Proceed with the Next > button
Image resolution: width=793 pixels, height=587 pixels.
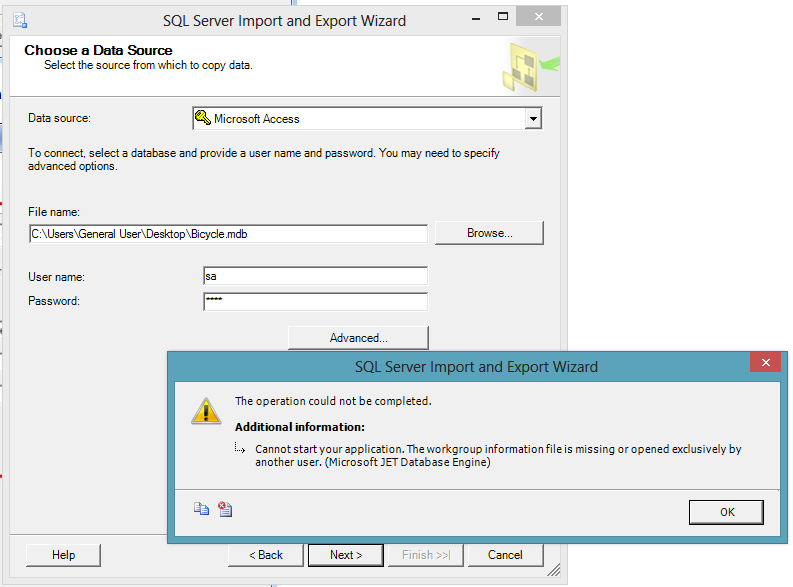tap(346, 555)
